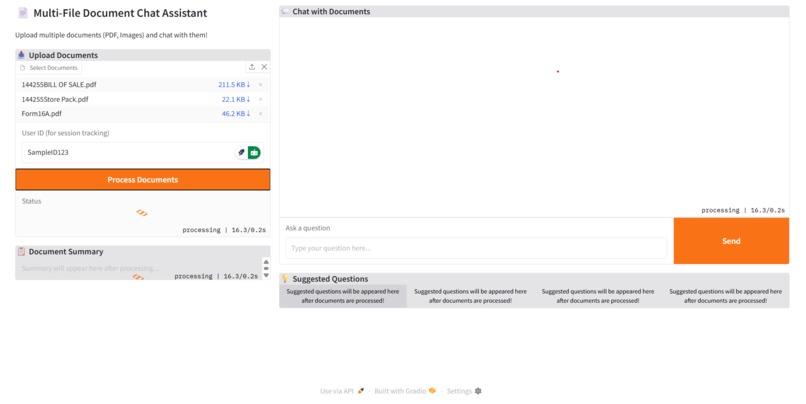Download 144255Store Pack.pdf via 22.1 KB link

point(235,99)
